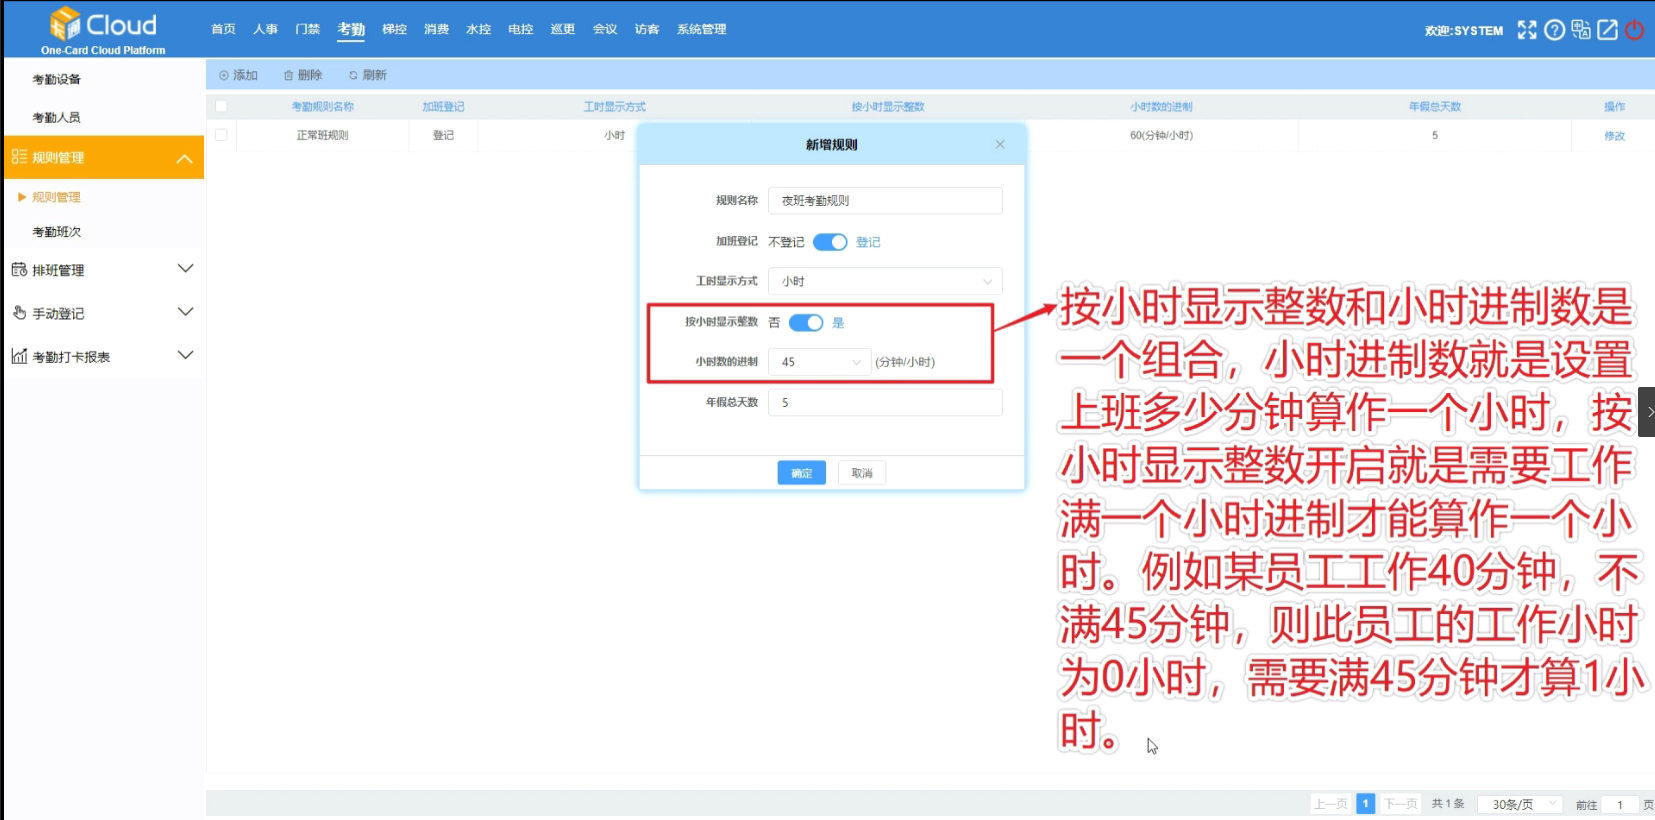Click the 添加 add icon in toolbar

(224, 76)
